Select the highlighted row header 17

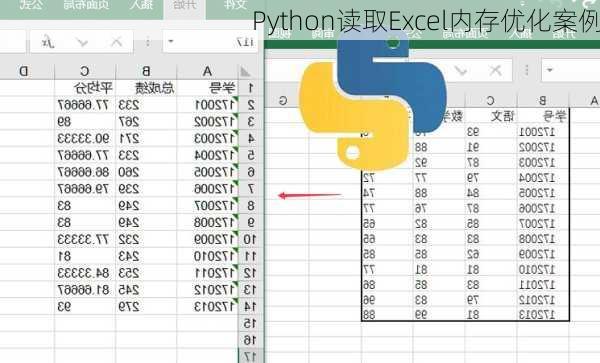250,357
